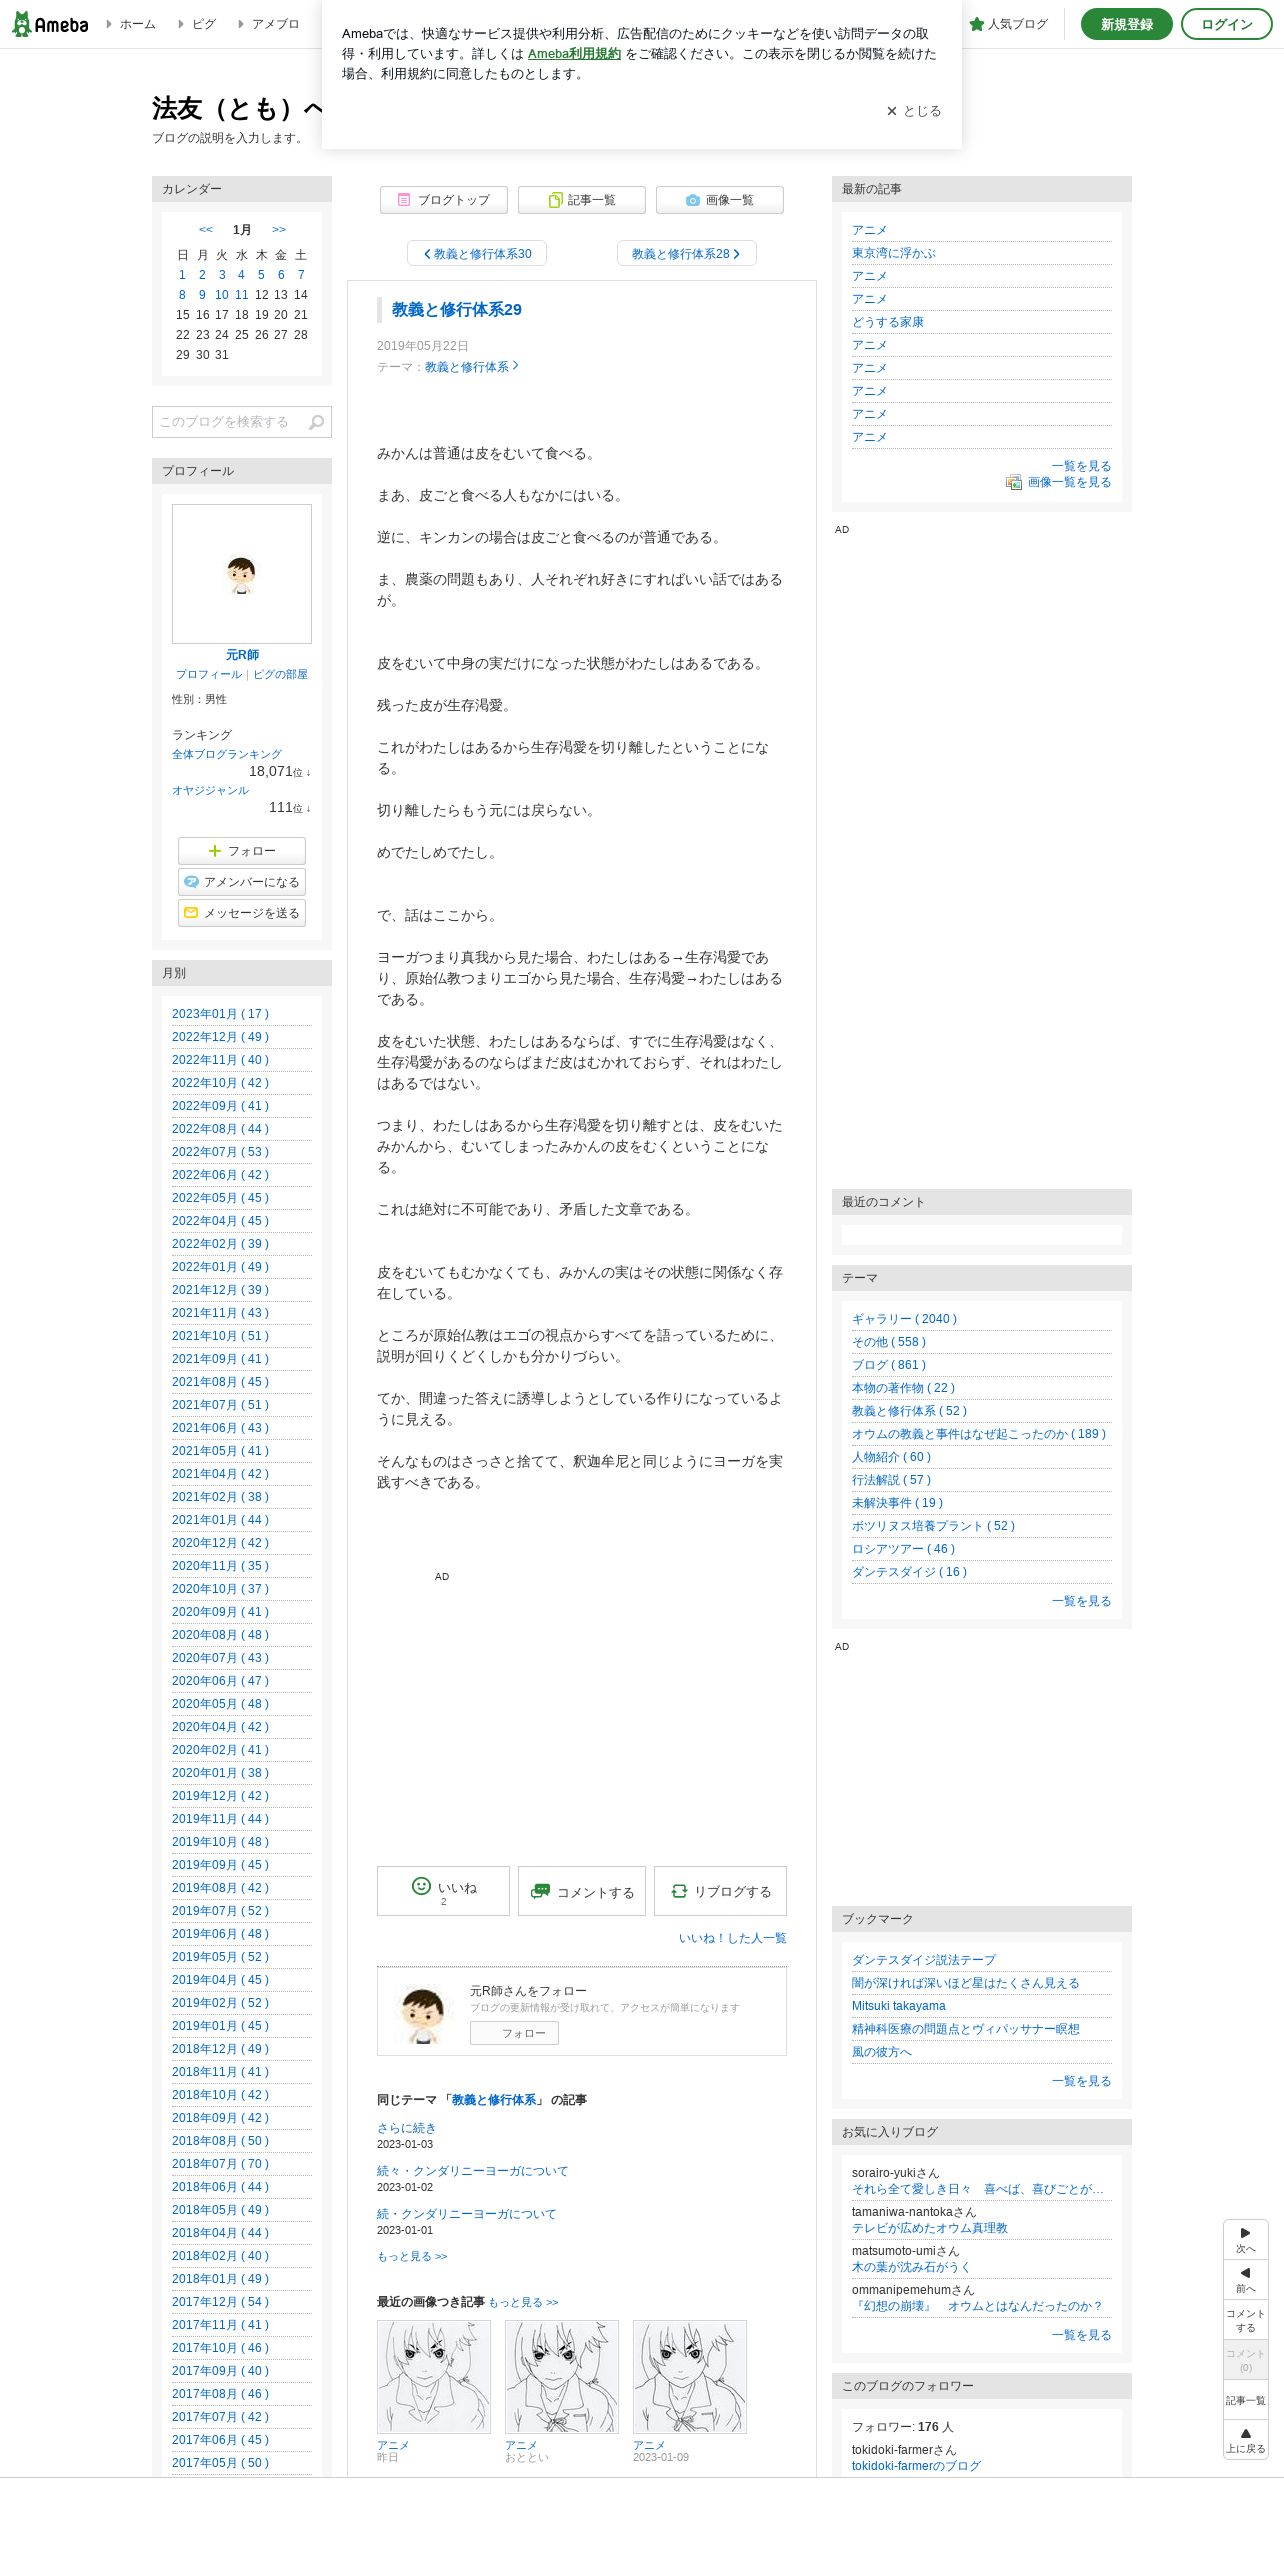This screenshot has width=1284, height=2568.
Task: Open recent article 東京湾に浮かぶ
Action: (x=893, y=253)
